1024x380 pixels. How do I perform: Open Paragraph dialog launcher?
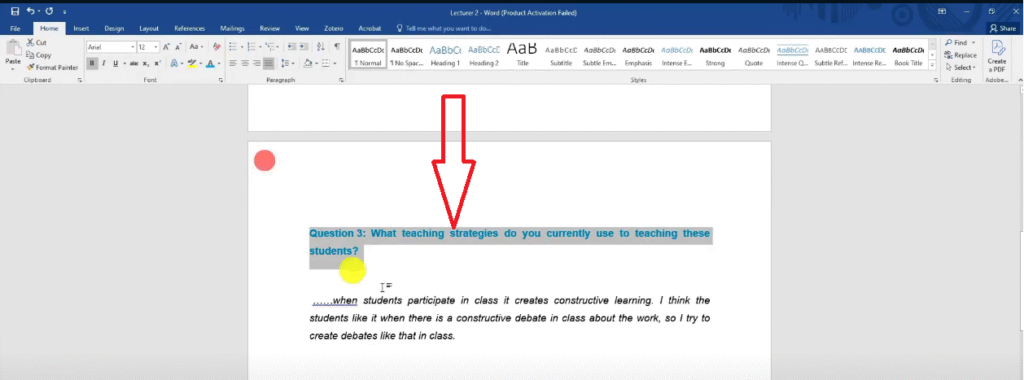pyautogui.click(x=342, y=80)
